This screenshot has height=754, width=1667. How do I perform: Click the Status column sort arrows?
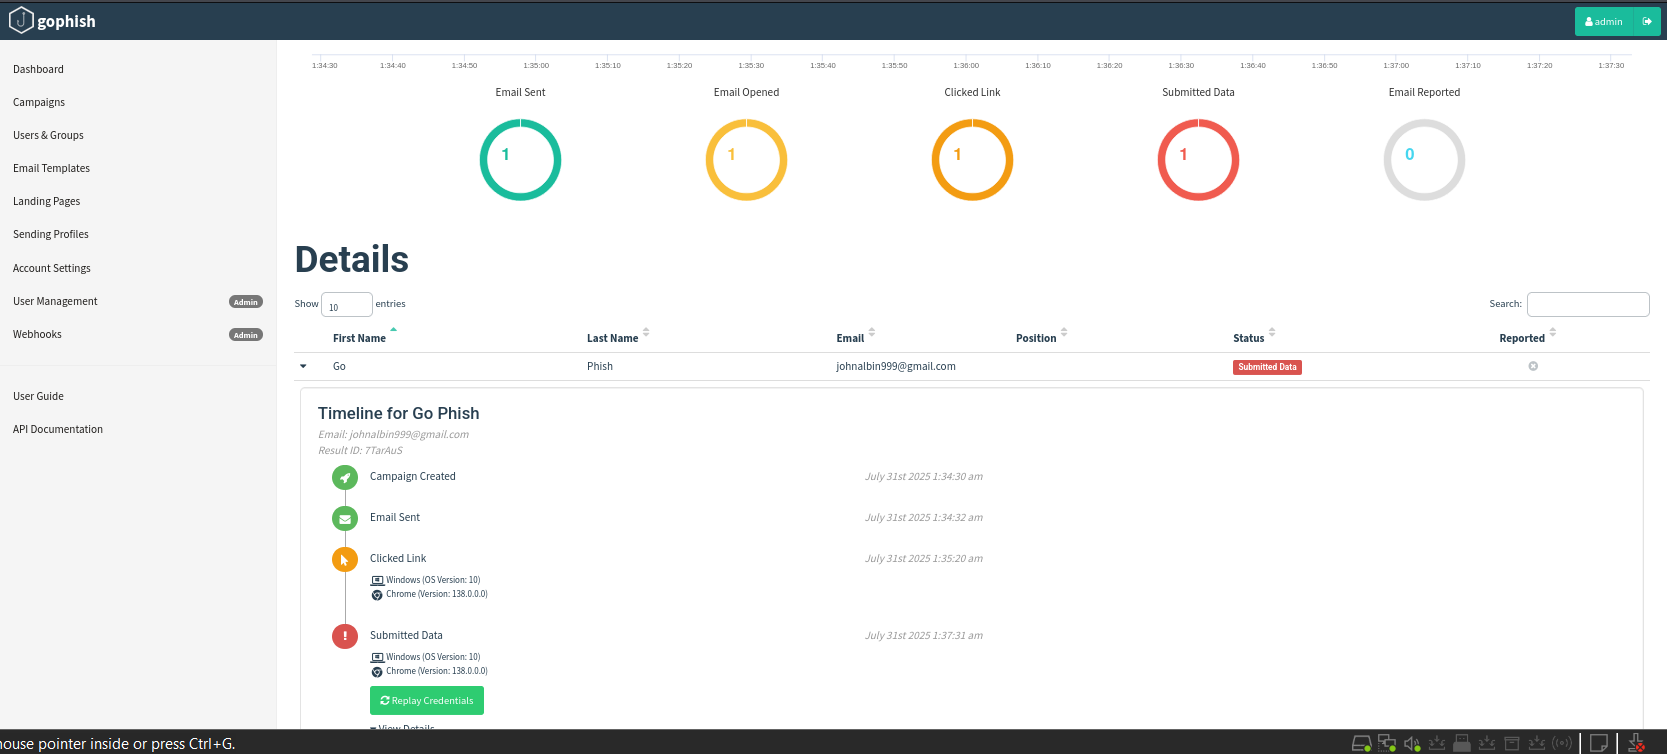tap(1272, 332)
